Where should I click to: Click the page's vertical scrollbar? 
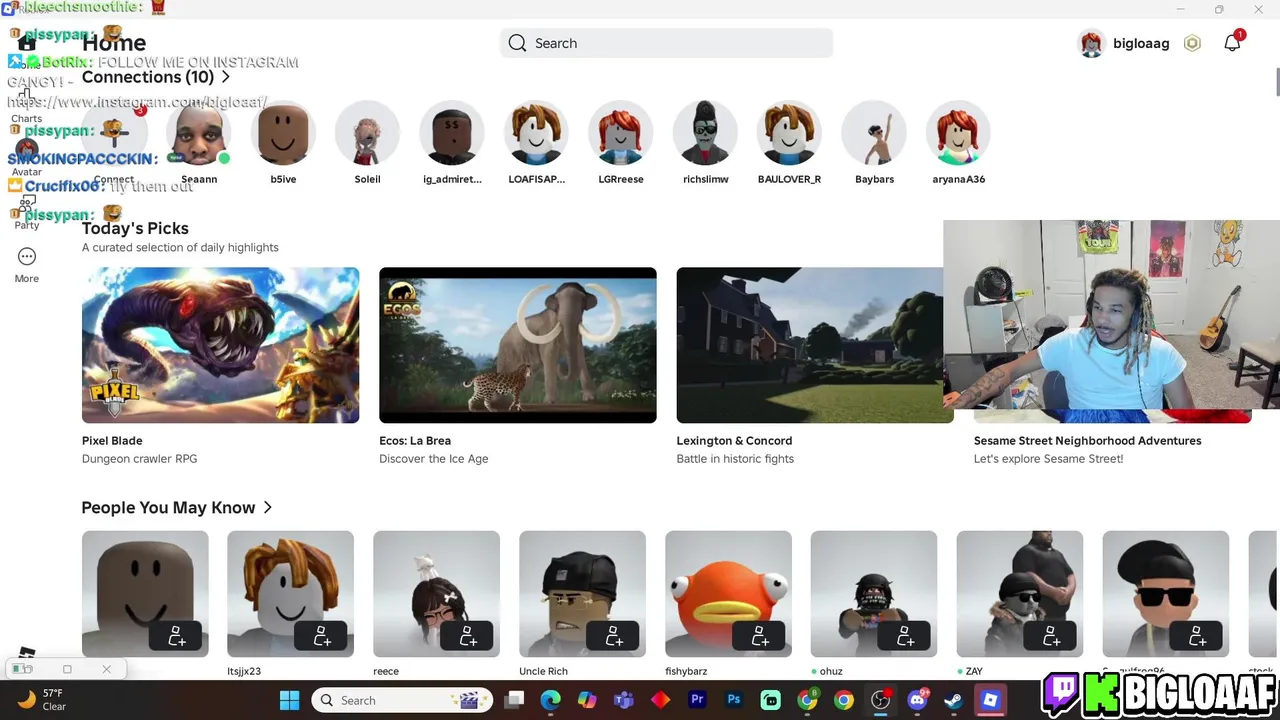point(1276,82)
